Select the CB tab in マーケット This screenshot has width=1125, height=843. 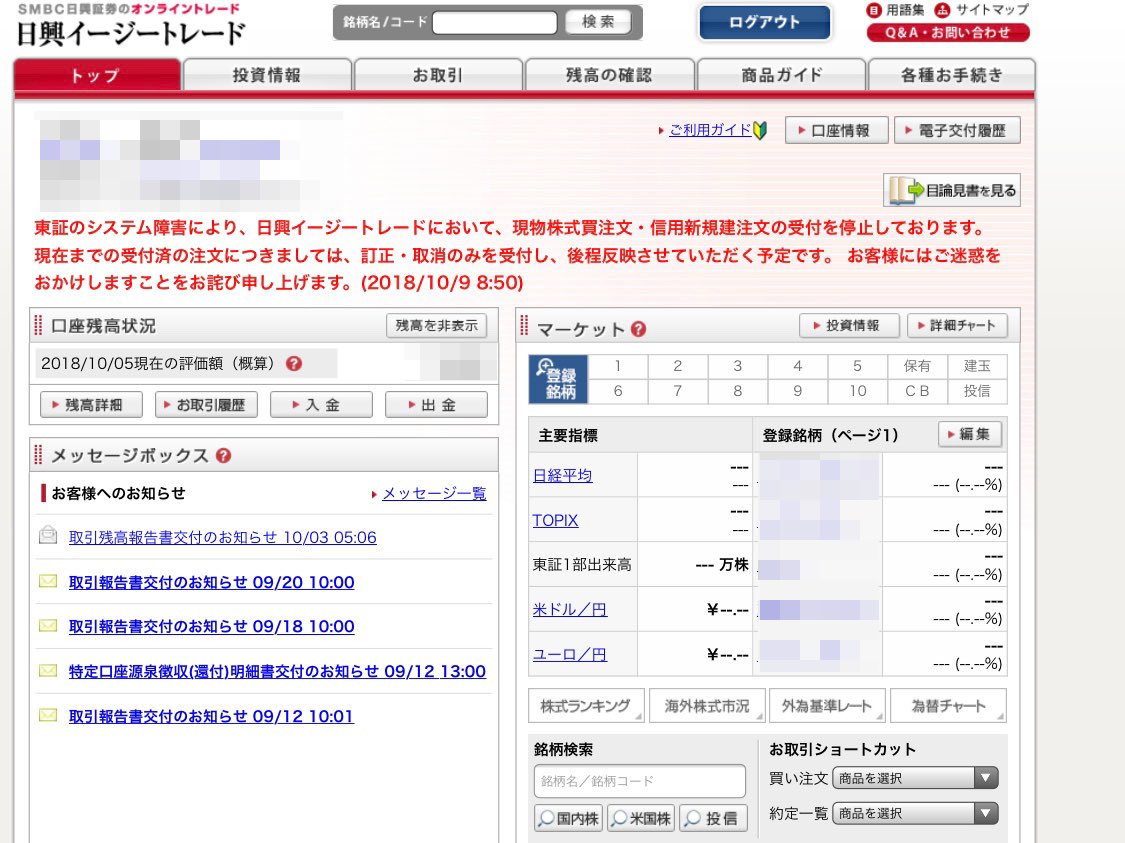click(917, 391)
